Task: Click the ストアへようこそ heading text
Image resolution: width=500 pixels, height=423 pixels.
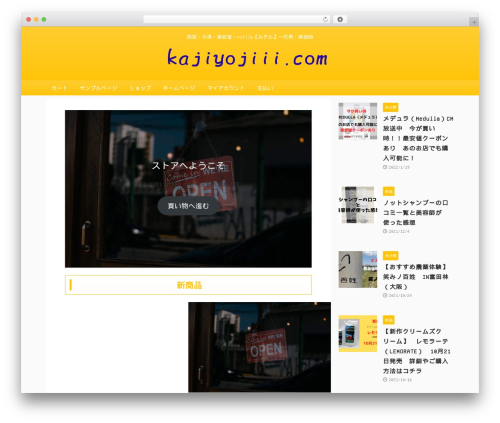Action: pos(188,165)
